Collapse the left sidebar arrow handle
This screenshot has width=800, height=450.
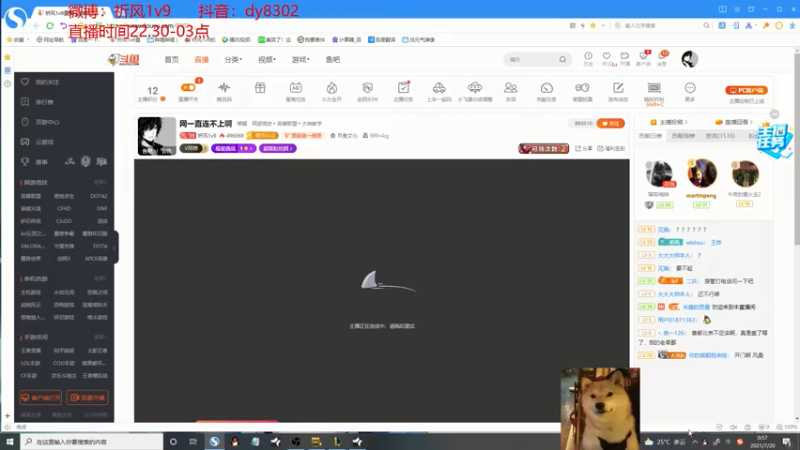pyautogui.click(x=115, y=247)
